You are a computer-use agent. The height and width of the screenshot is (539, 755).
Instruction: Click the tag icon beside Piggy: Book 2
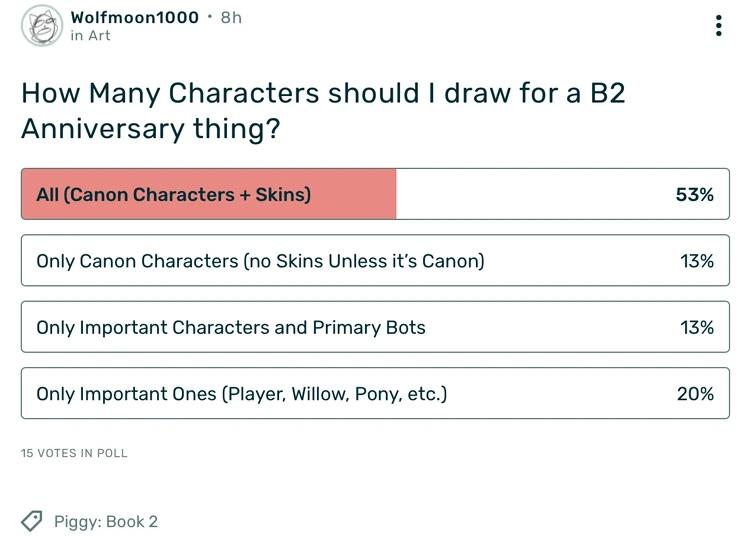tap(32, 521)
